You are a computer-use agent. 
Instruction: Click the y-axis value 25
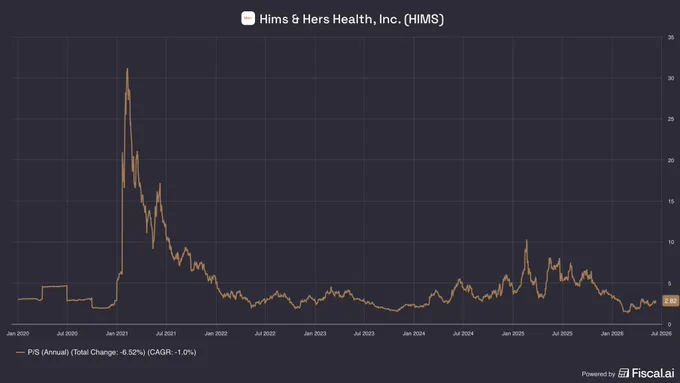(x=671, y=119)
